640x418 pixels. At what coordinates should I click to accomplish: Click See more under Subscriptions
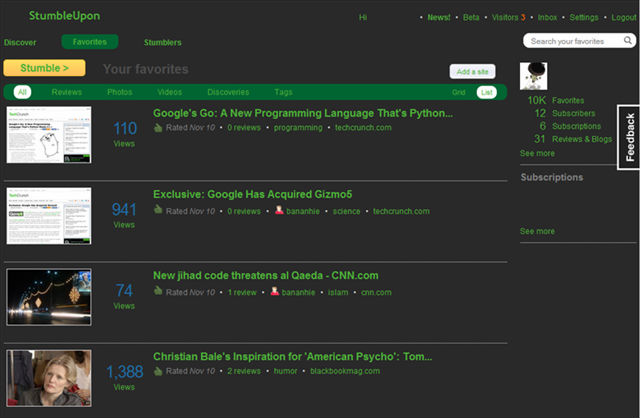[537, 231]
